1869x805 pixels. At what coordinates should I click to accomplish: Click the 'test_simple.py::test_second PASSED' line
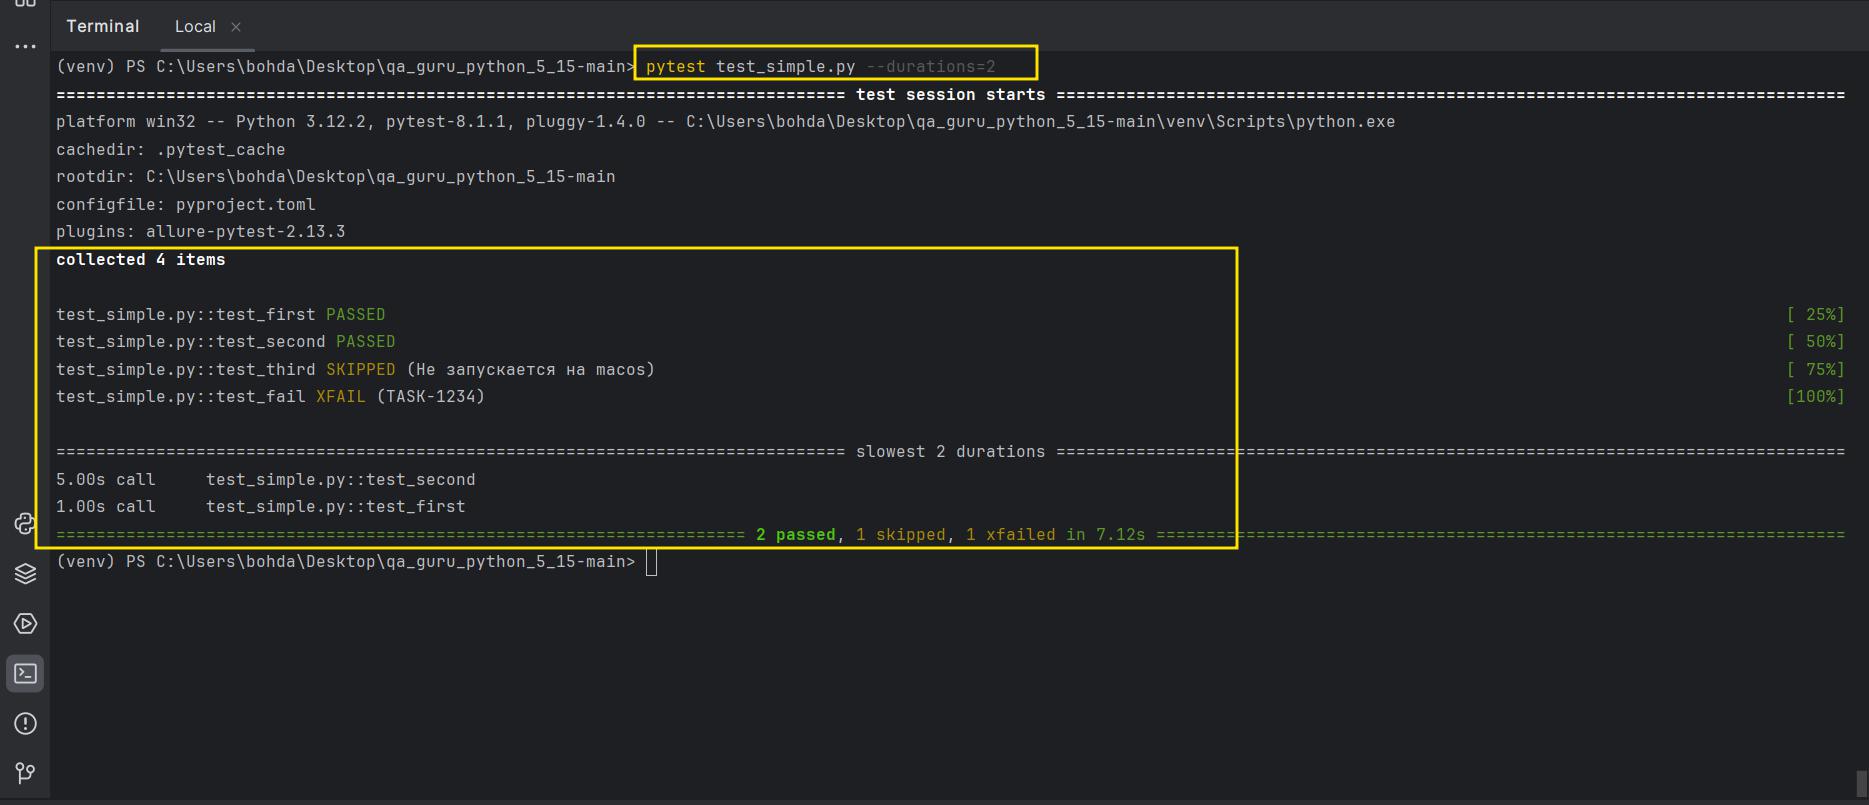[x=225, y=342]
